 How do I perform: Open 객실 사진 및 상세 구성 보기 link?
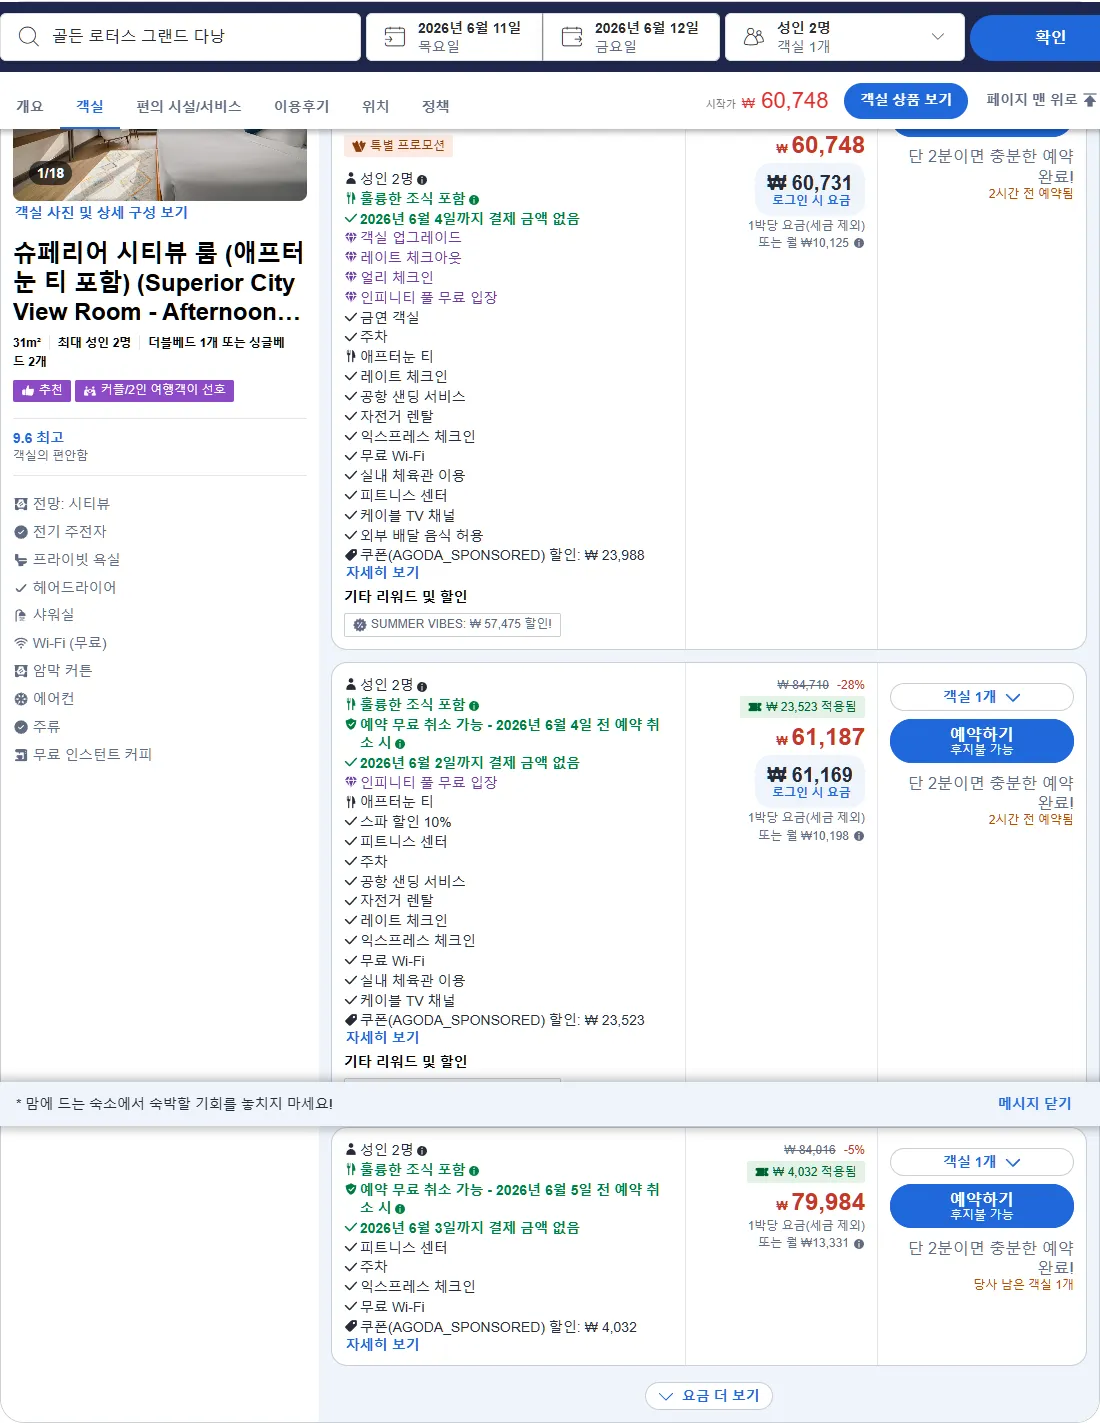pos(101,213)
